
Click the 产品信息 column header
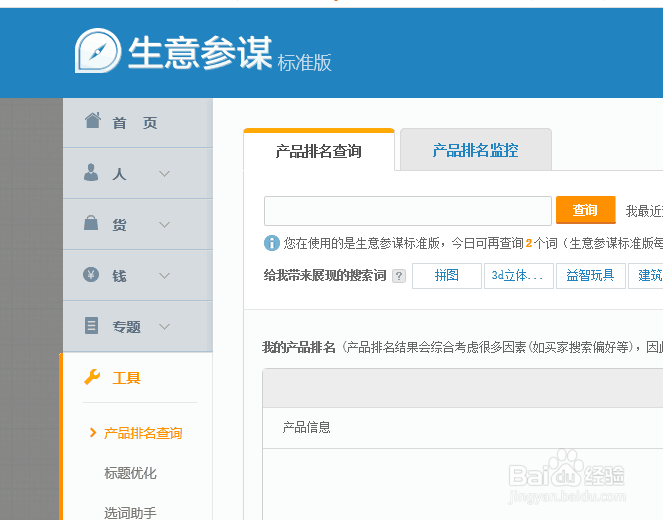306,427
